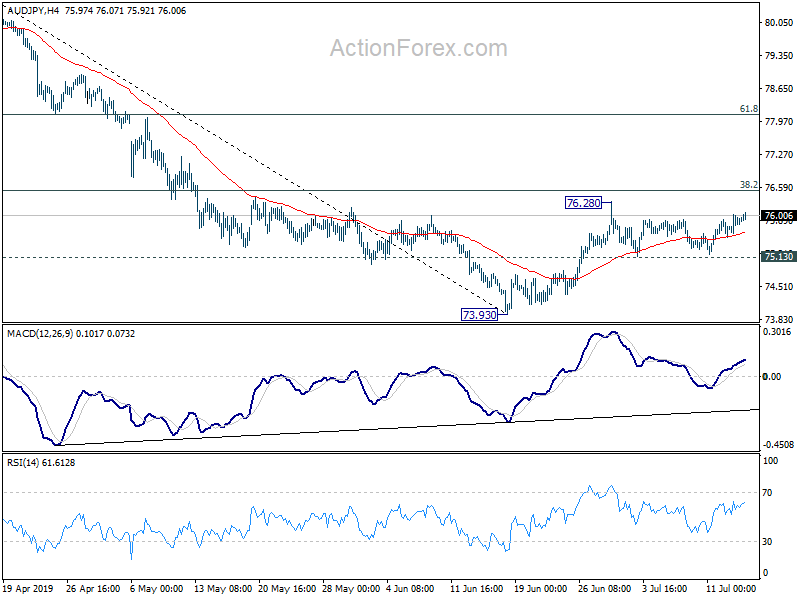Click the 74.510 price axis value
800x600 pixels.
tap(779, 287)
